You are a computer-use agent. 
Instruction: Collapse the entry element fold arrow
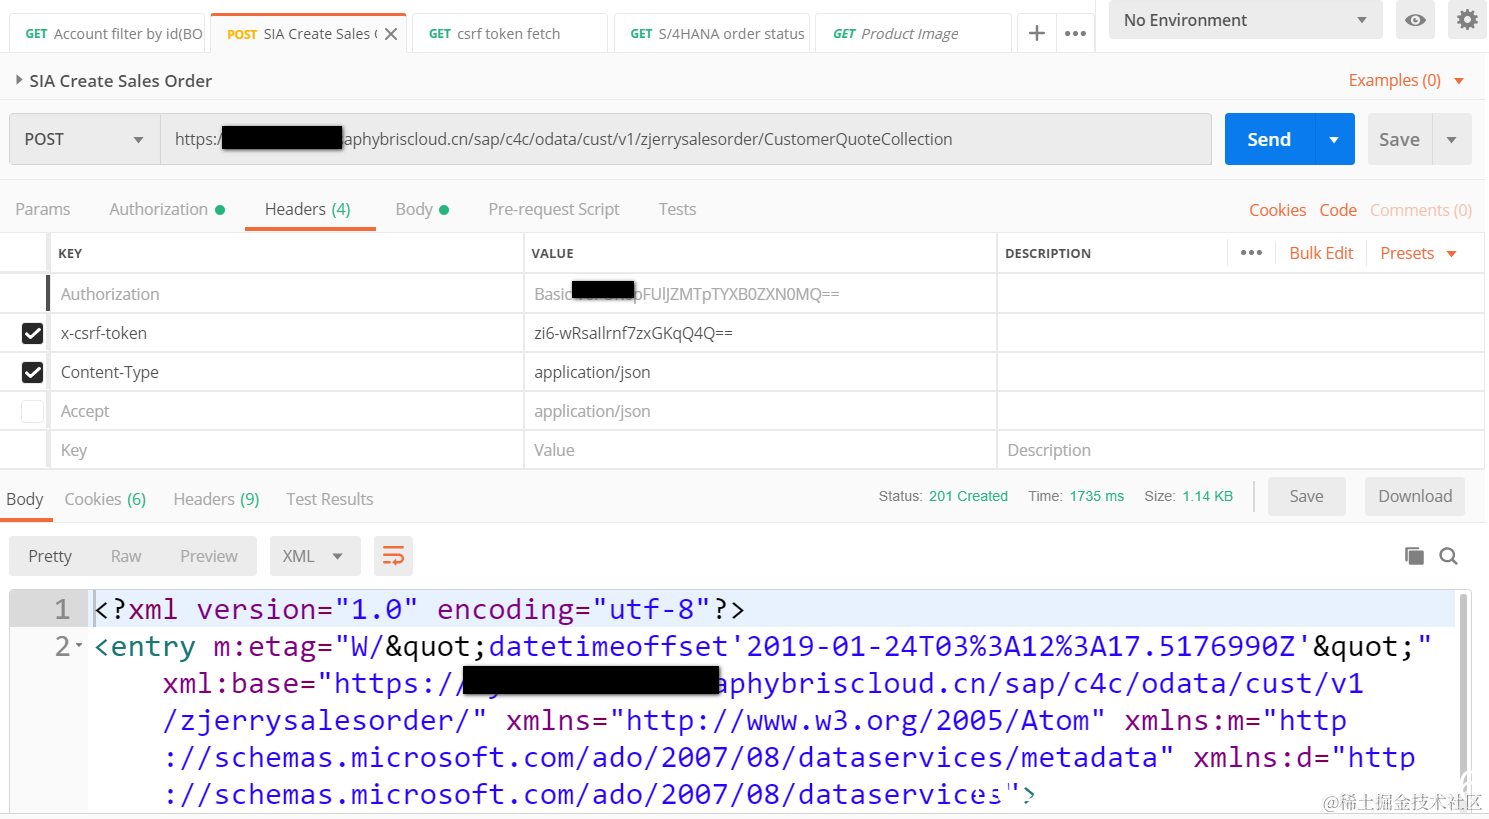coord(79,646)
